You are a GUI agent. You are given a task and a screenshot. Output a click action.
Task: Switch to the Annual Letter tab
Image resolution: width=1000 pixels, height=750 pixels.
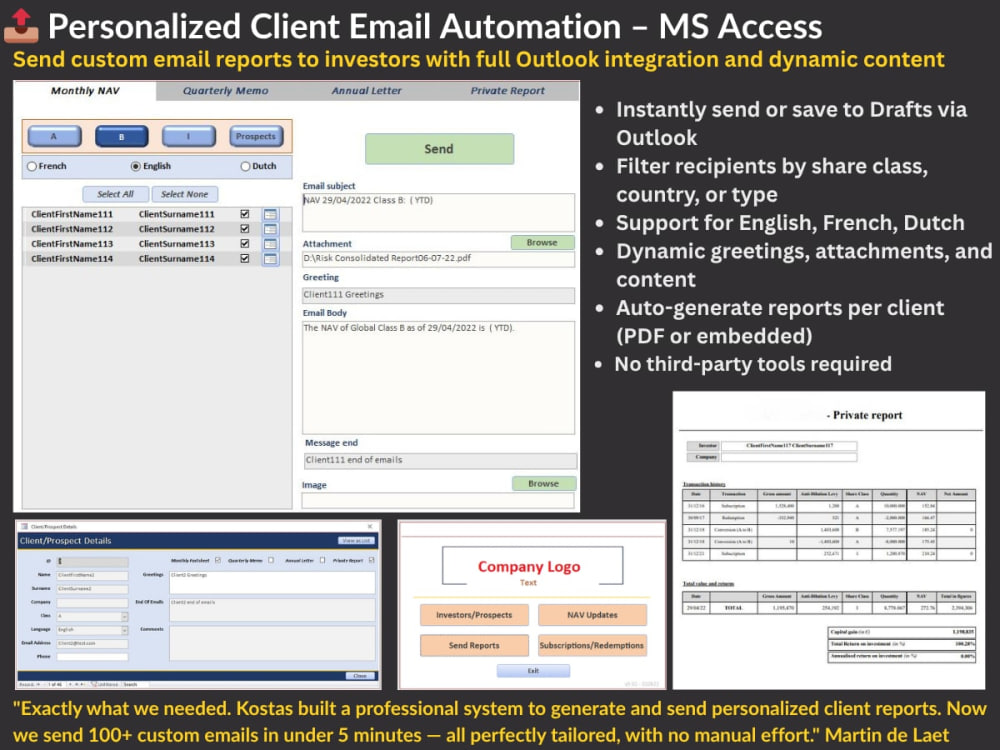pyautogui.click(x=367, y=91)
